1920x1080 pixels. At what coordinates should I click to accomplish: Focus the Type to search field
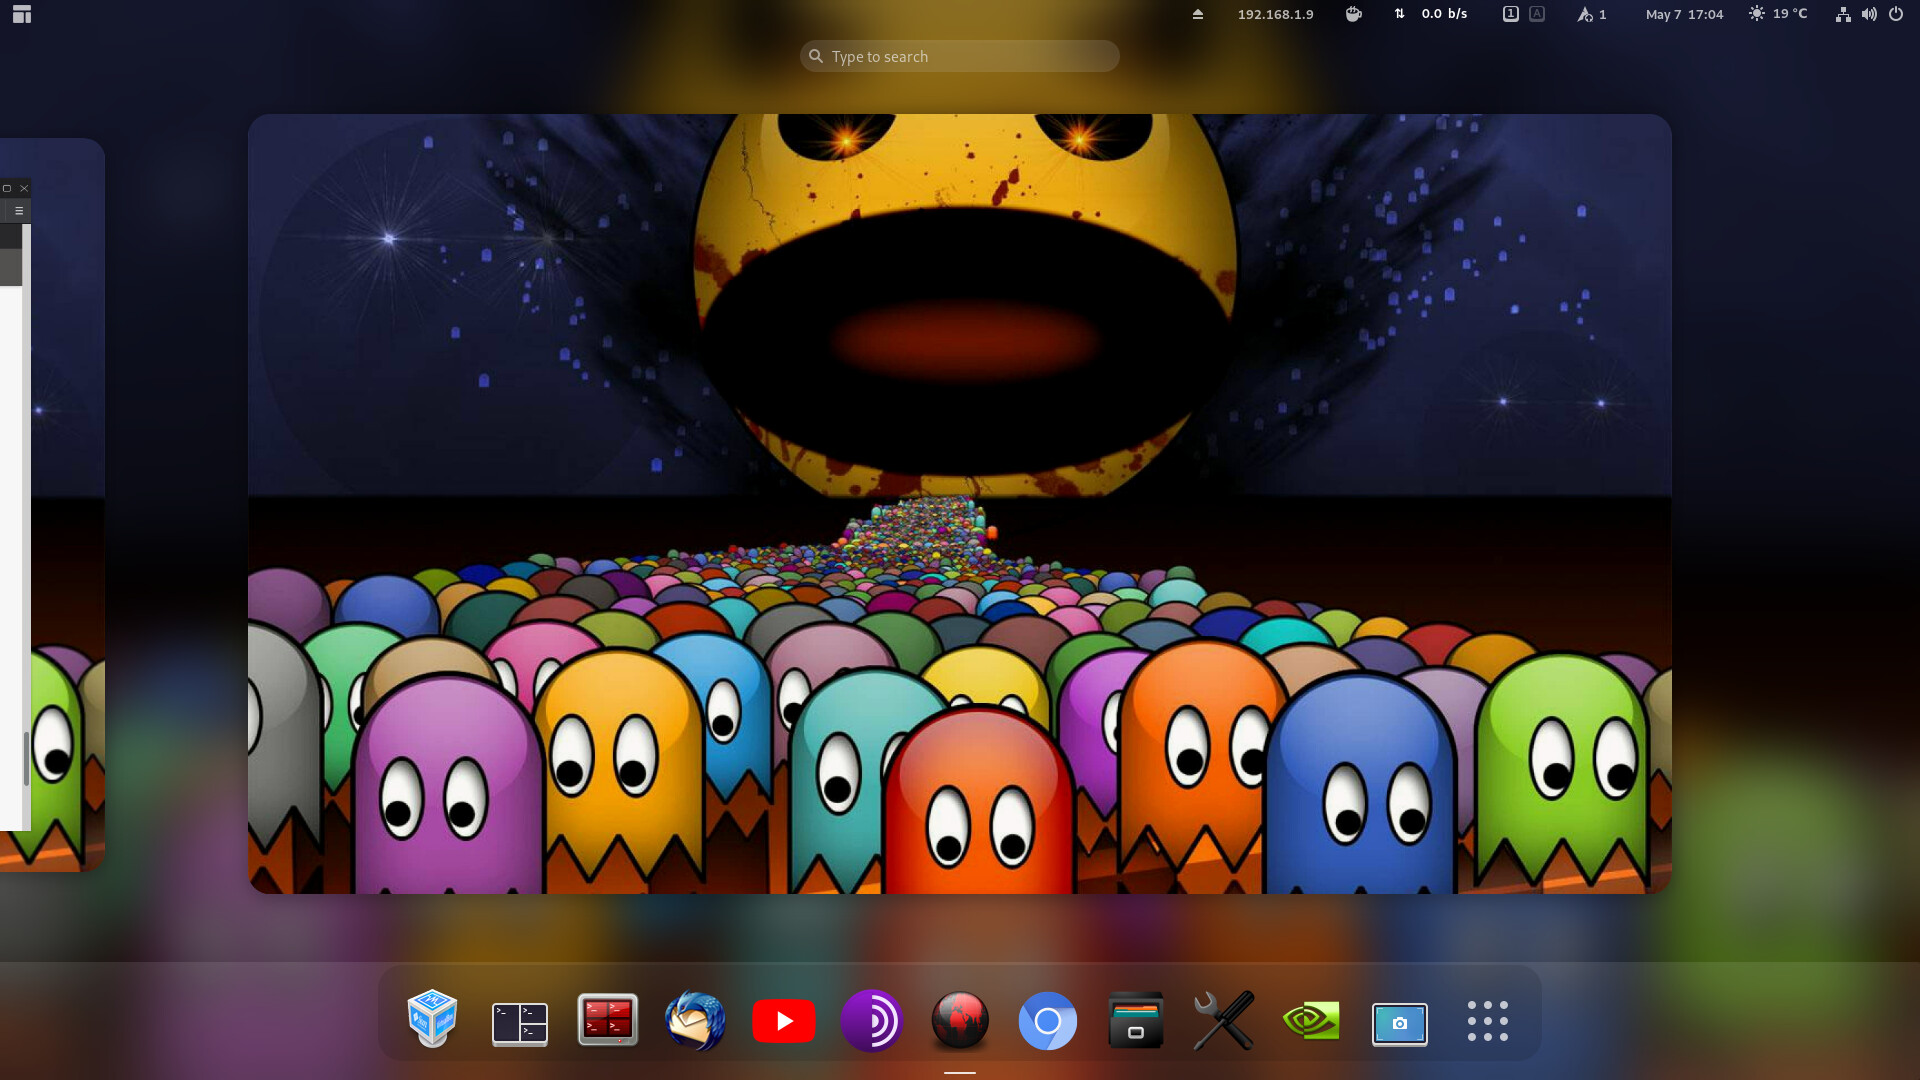(960, 56)
